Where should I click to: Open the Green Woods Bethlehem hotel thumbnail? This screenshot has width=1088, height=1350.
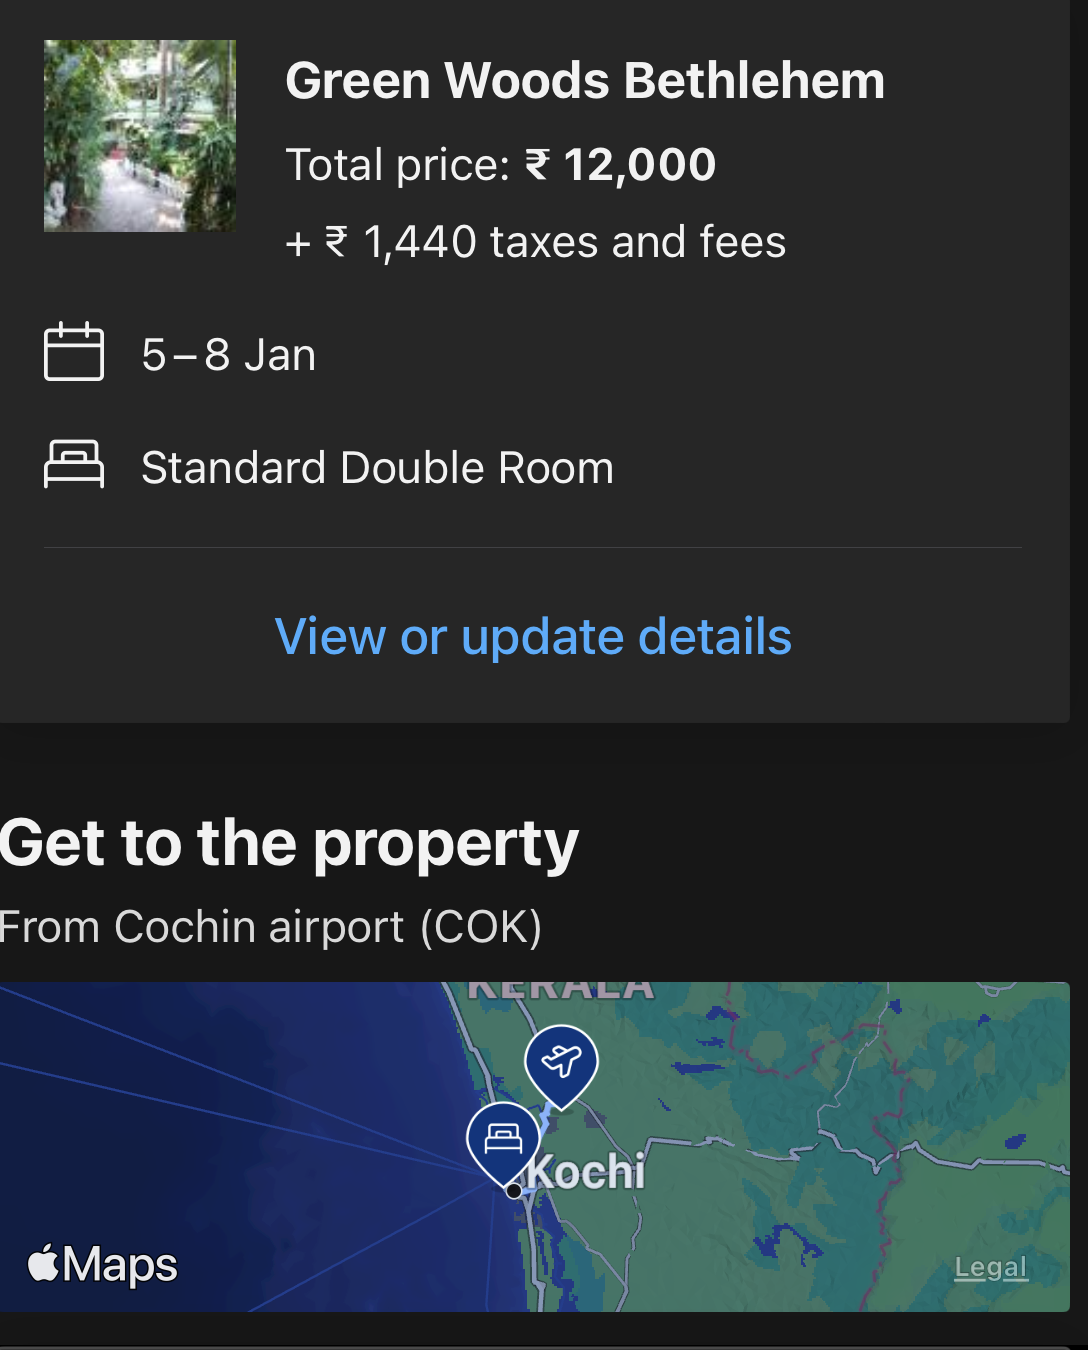140,136
